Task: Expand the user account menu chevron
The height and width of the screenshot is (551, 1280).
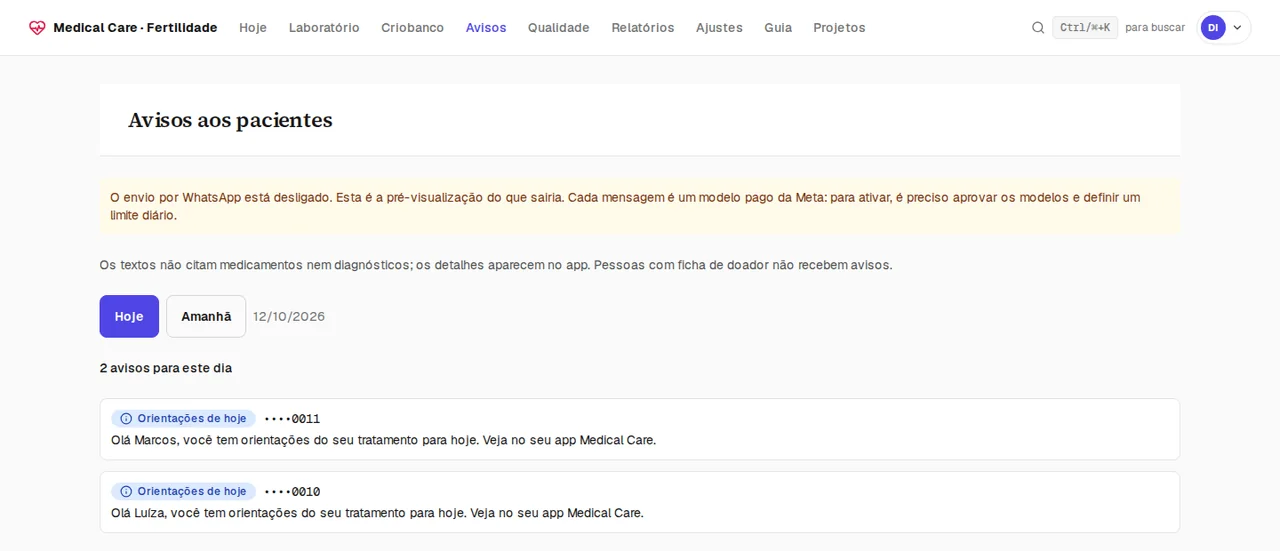Action: (1237, 28)
